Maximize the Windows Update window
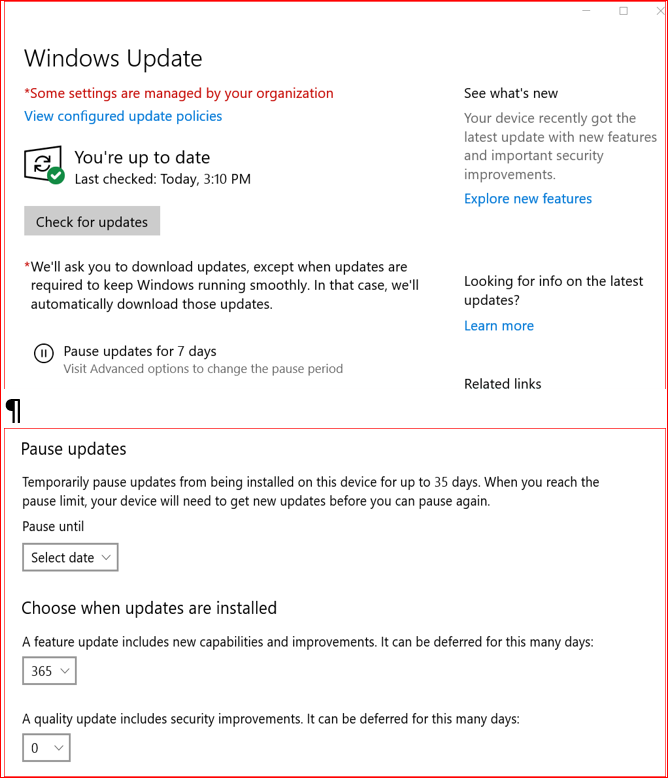This screenshot has width=668, height=778. [623, 11]
